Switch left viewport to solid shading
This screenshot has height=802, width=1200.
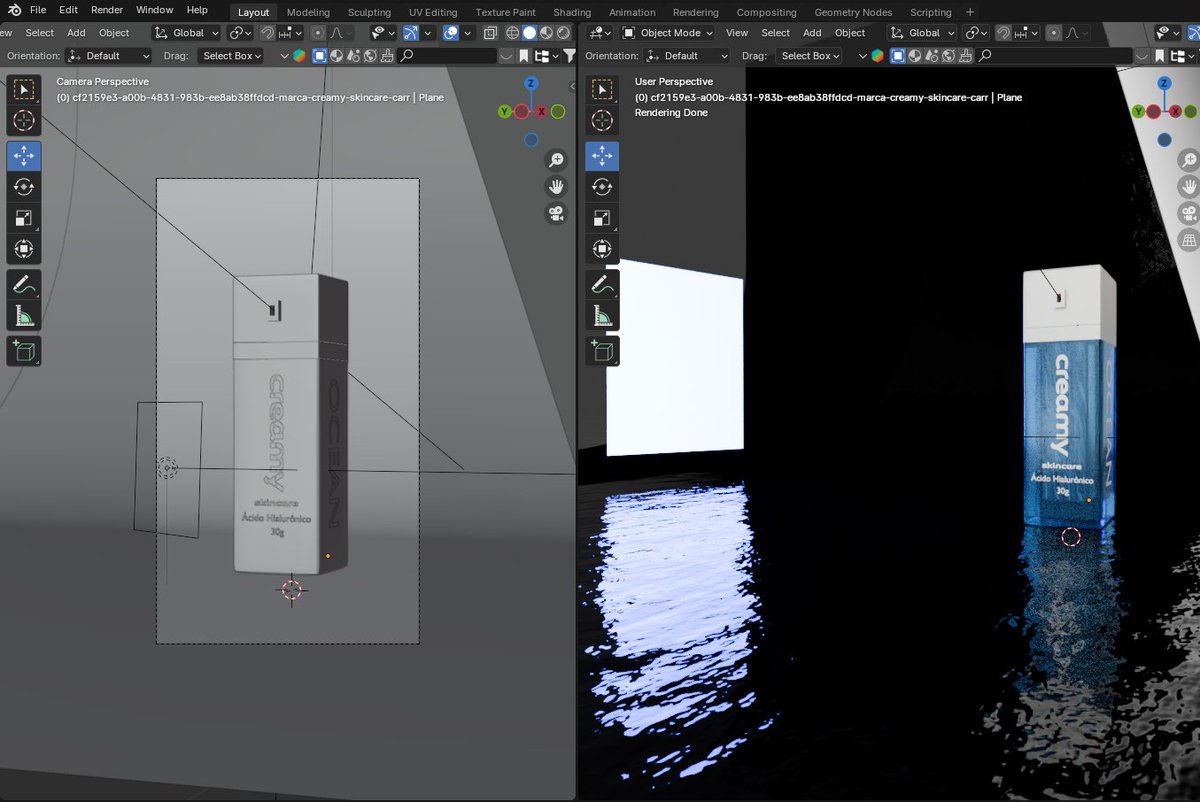pyautogui.click(x=530, y=33)
